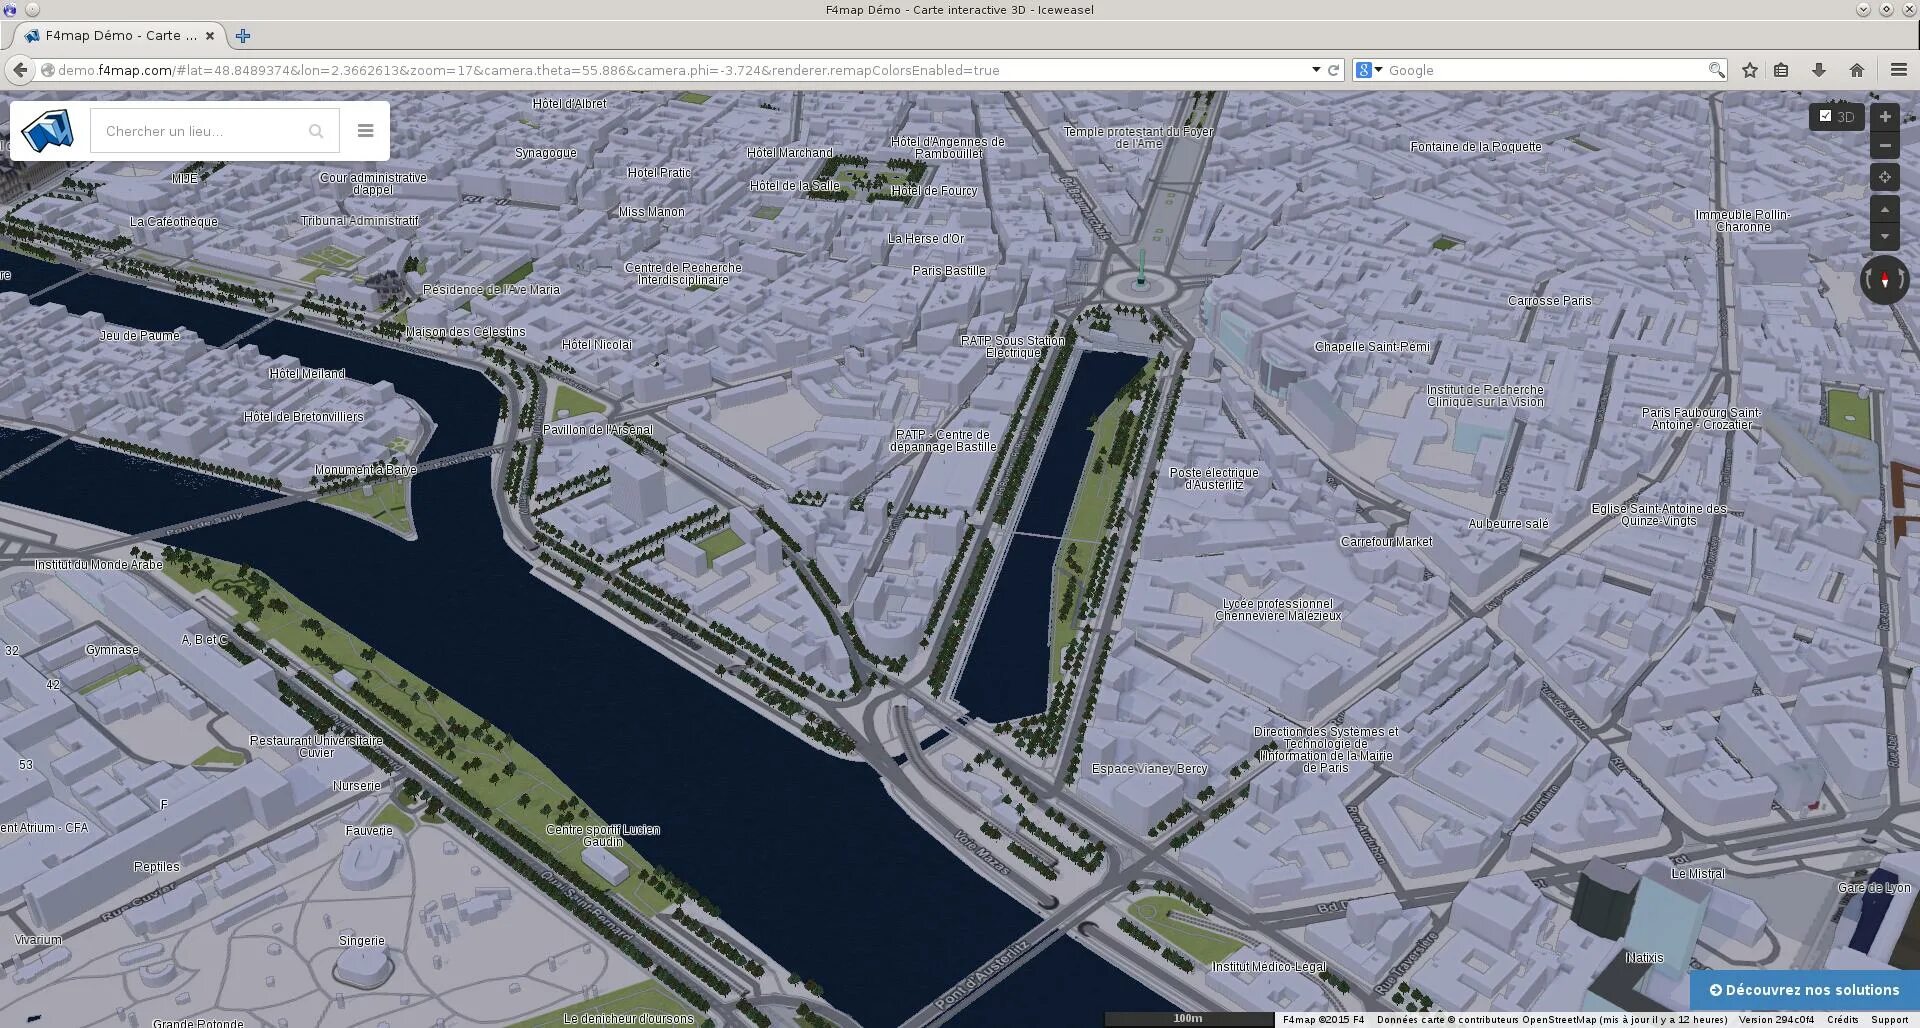
Task: Click the 'Institut du Monde Arabe' label
Action: coord(98,565)
